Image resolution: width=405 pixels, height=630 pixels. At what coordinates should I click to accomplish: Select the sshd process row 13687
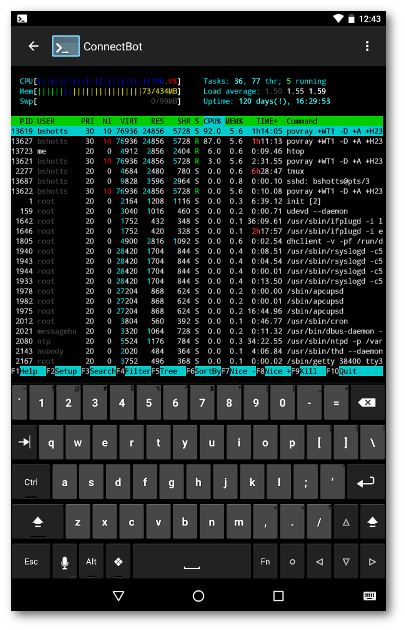(x=197, y=181)
